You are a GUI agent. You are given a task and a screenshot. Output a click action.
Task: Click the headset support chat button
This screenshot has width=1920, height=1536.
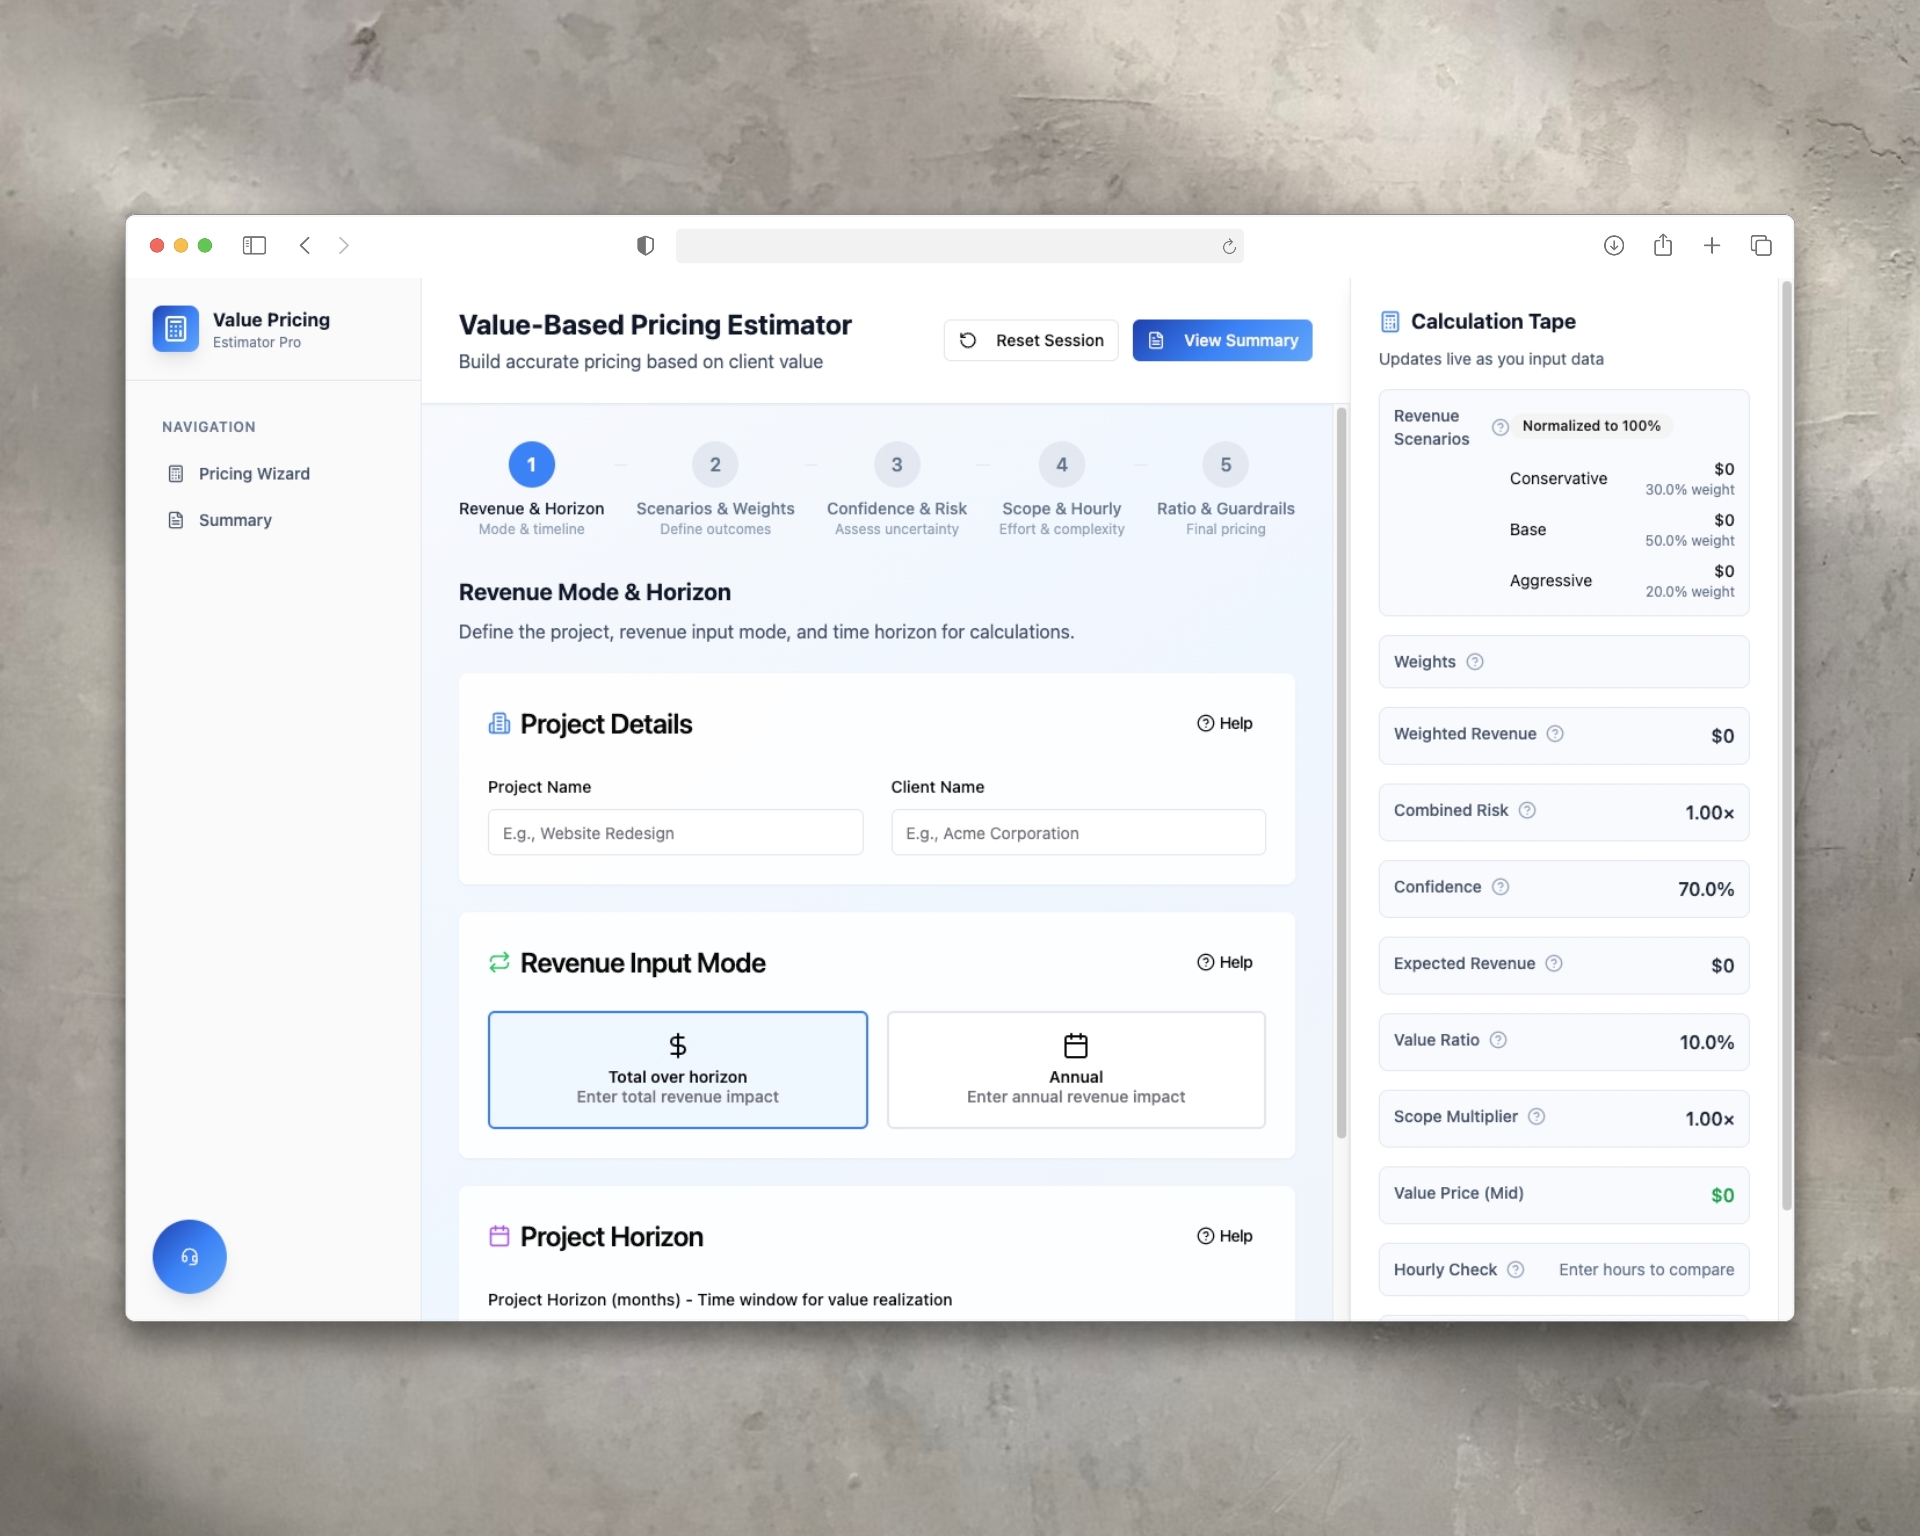tap(189, 1257)
